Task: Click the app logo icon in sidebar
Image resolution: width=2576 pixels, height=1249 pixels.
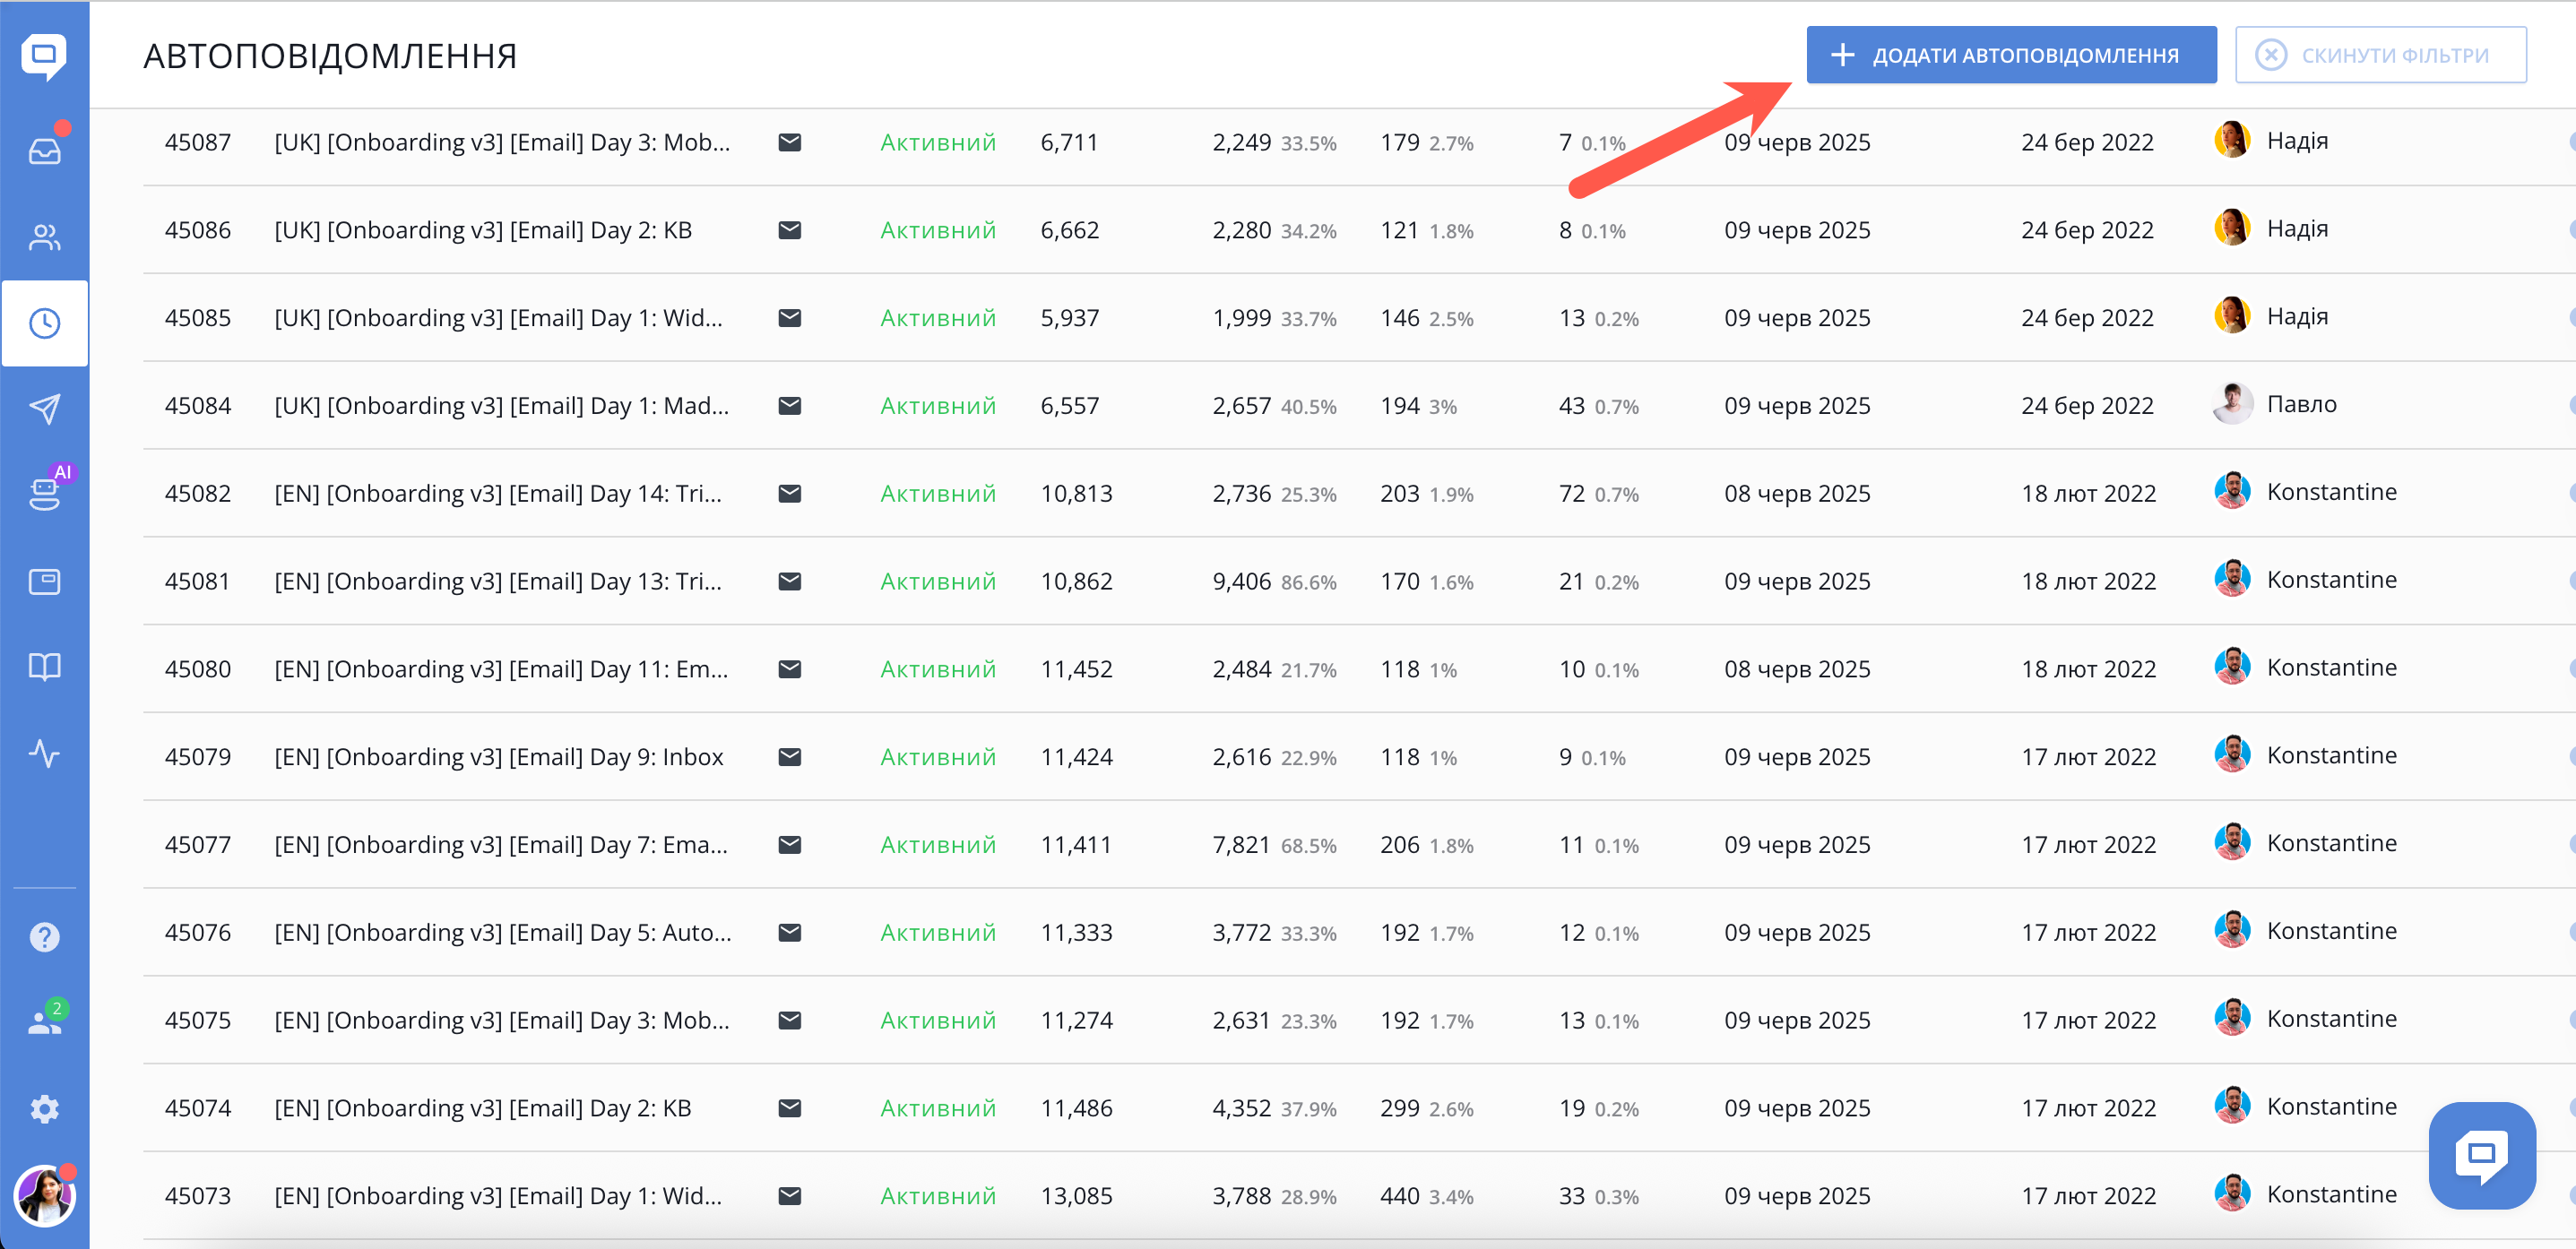Action: tap(44, 56)
